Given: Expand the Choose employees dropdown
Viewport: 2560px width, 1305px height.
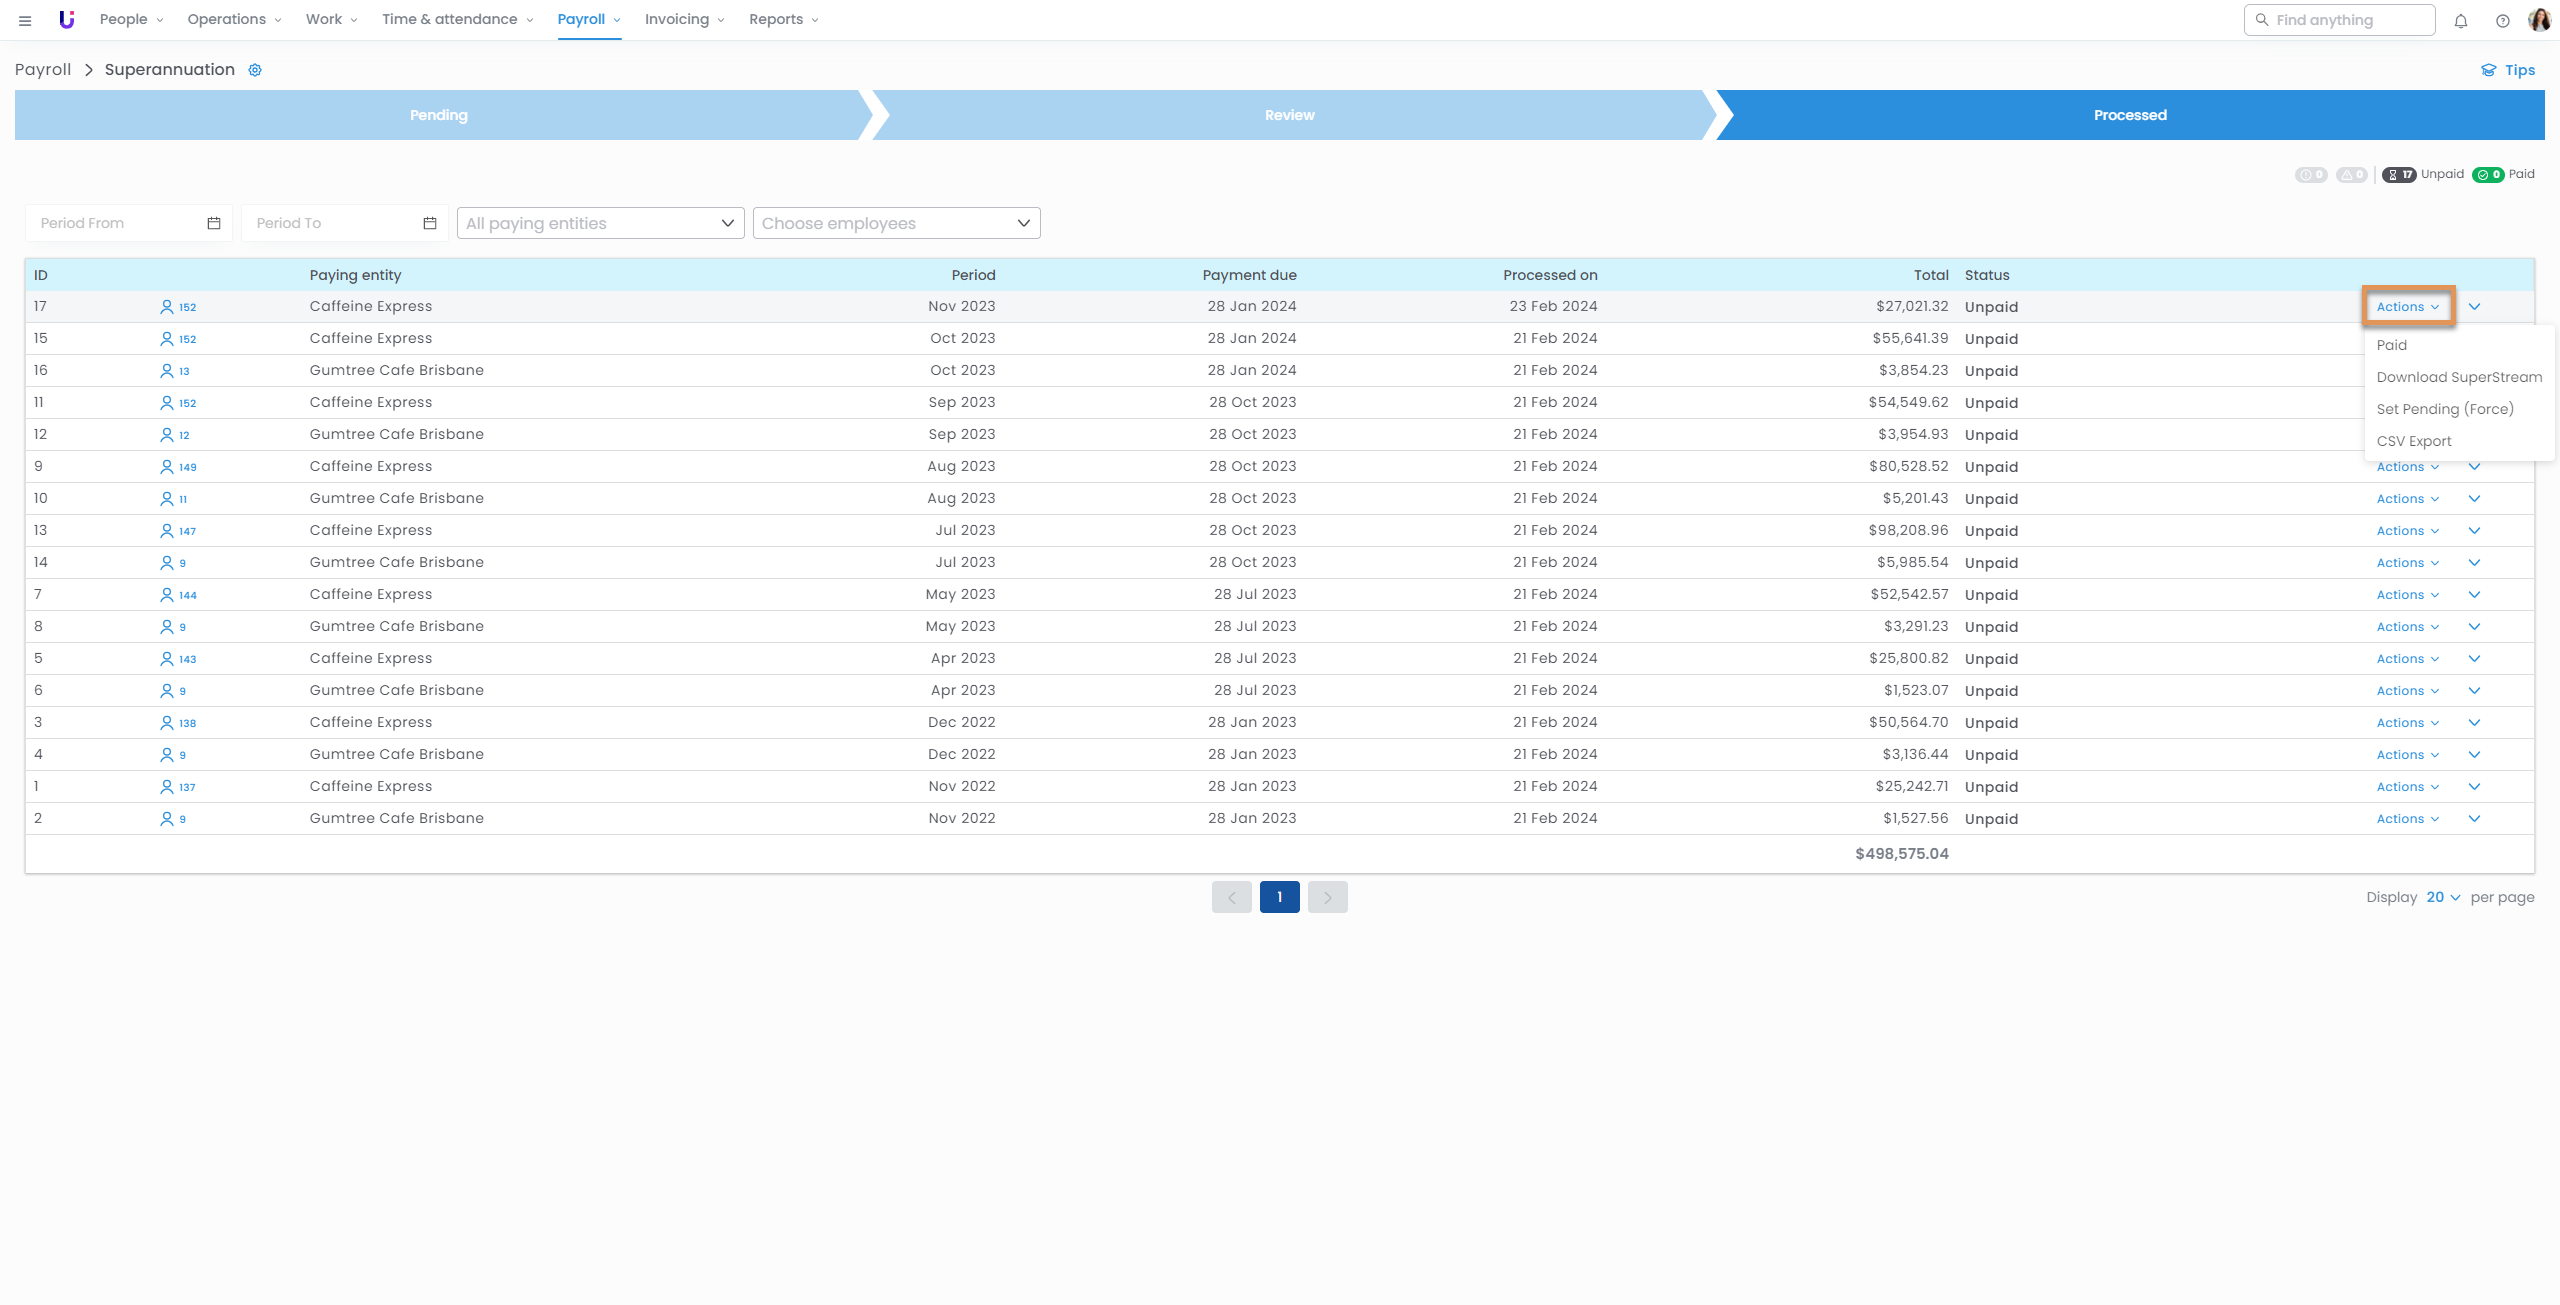Looking at the screenshot, I should tap(896, 223).
